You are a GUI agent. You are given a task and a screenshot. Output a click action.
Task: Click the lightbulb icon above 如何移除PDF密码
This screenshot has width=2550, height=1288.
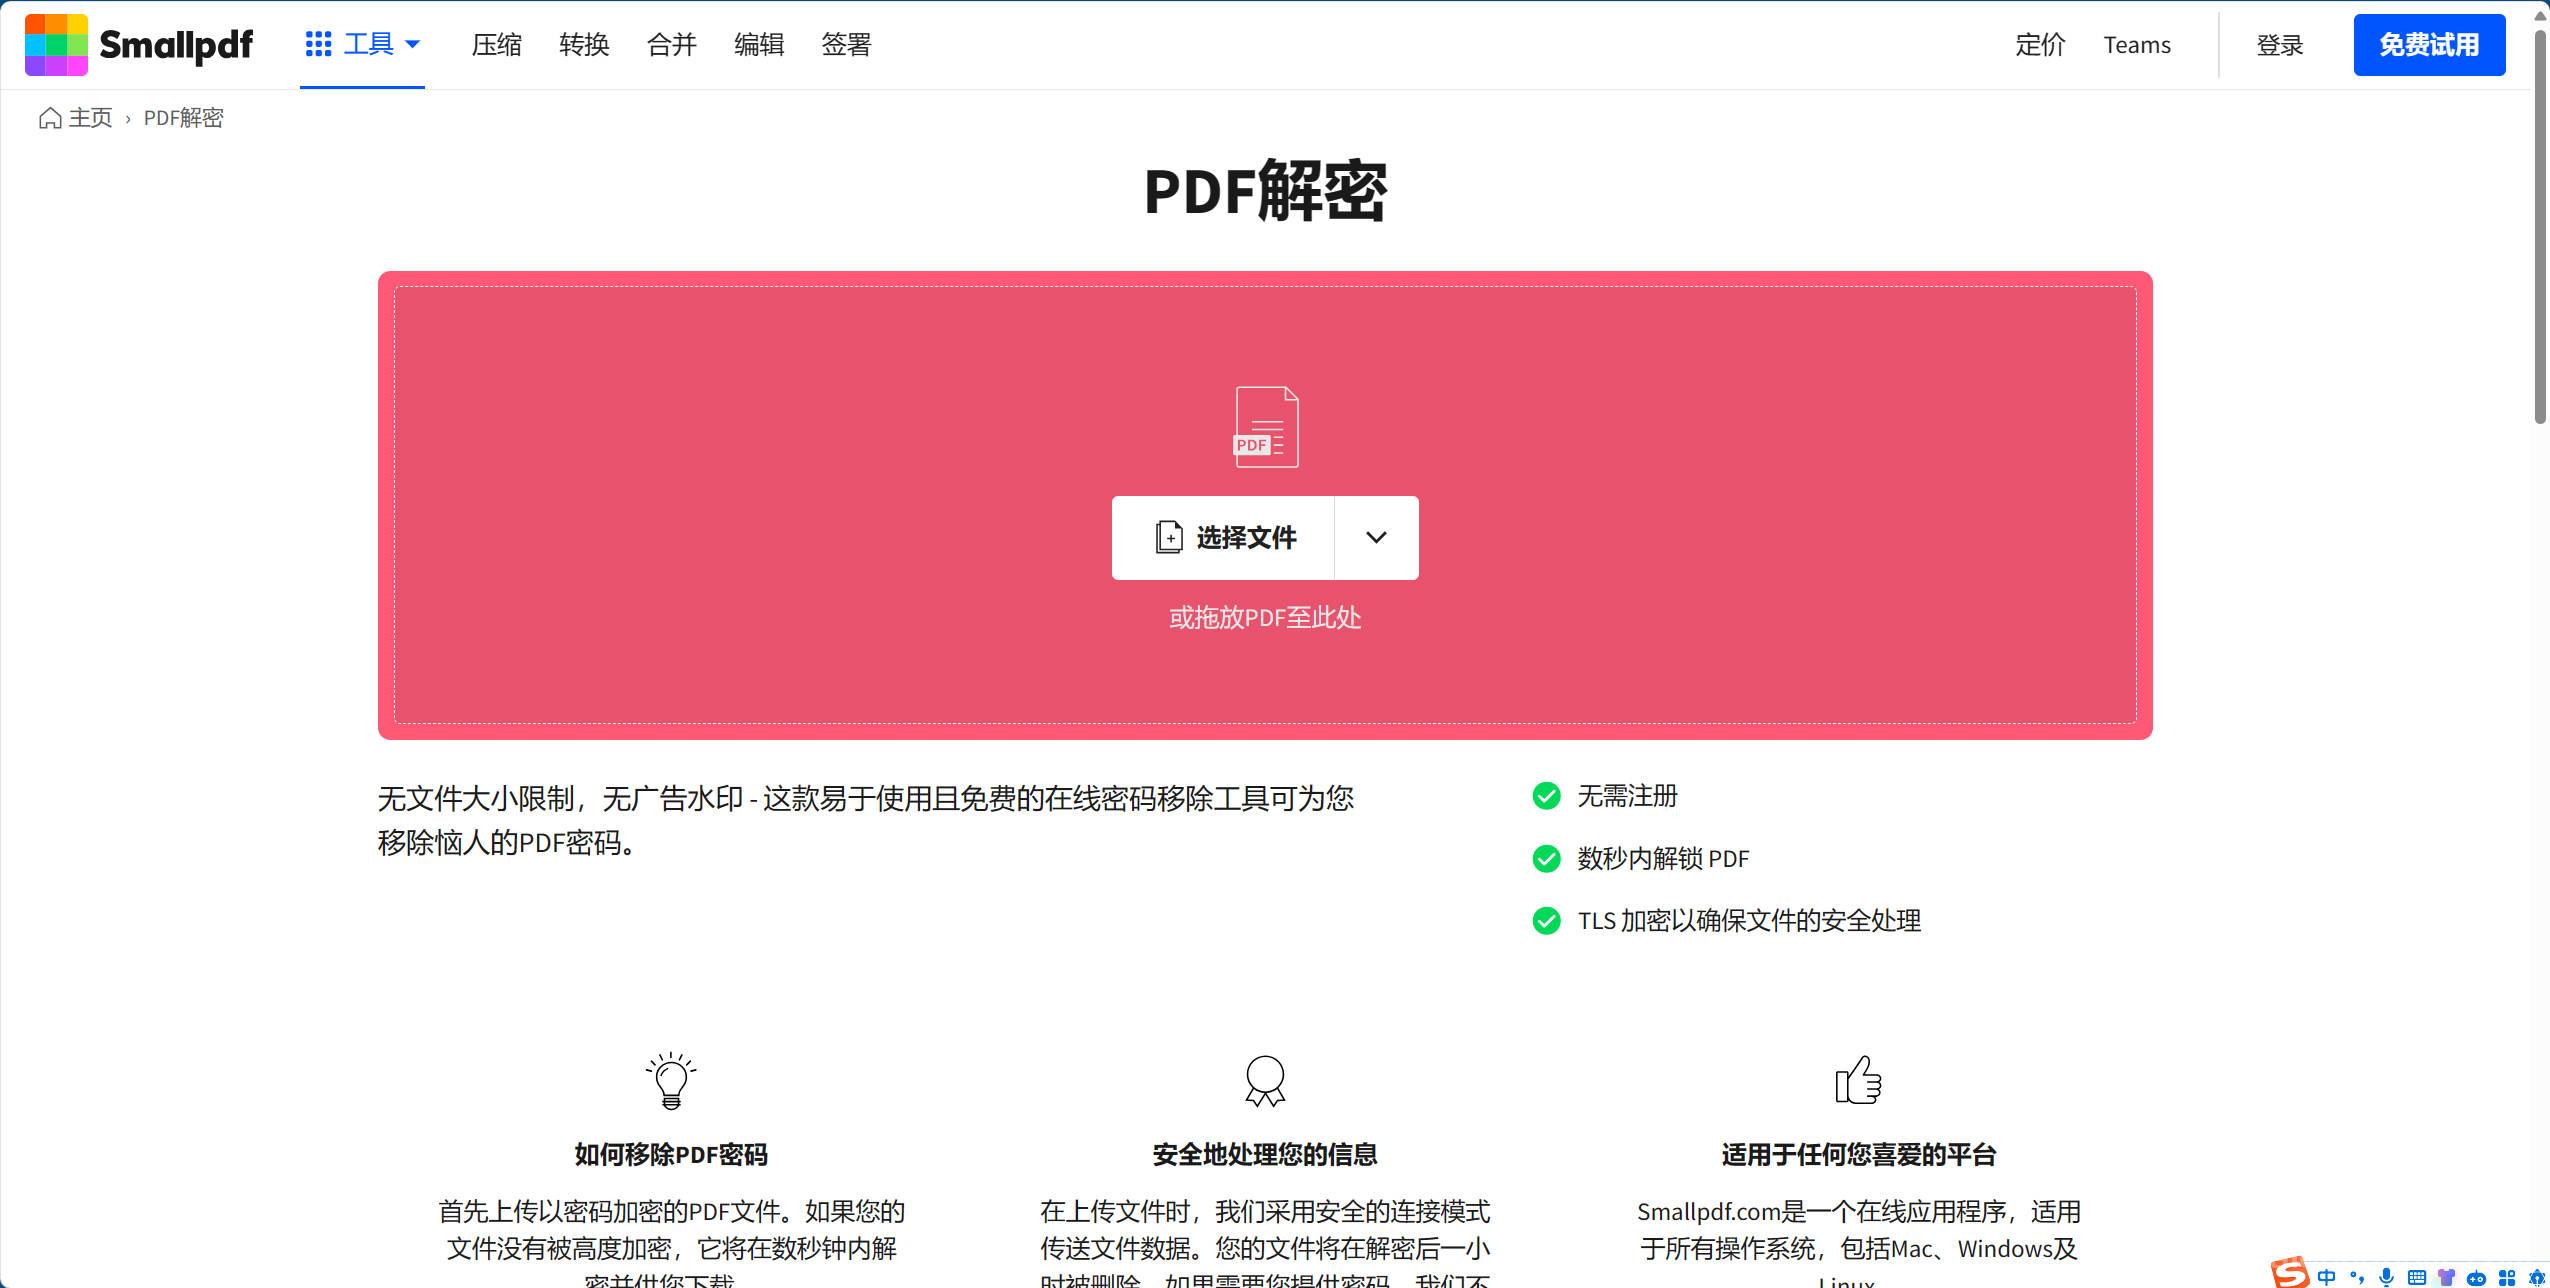(x=671, y=1081)
